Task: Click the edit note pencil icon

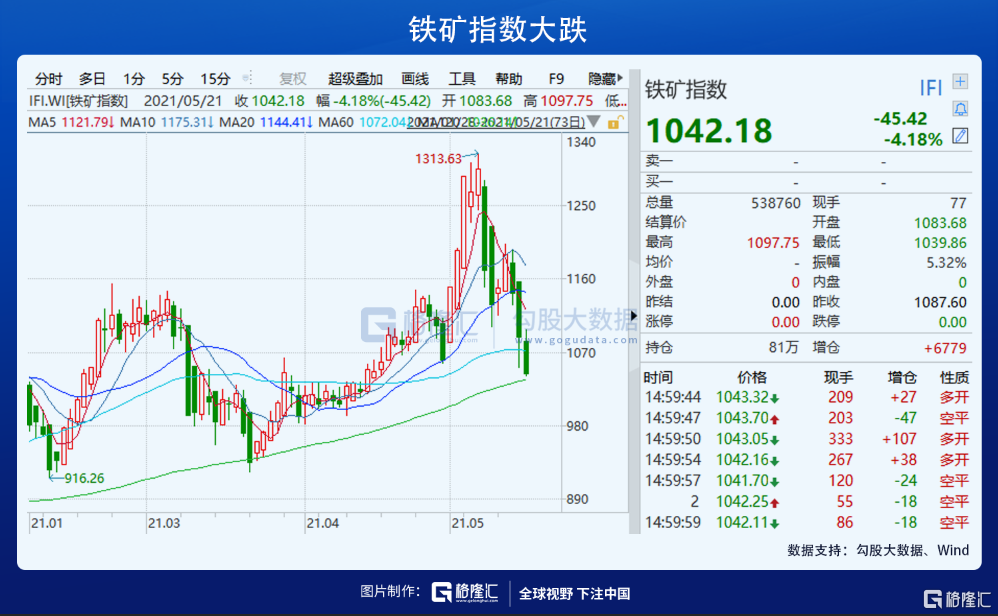Action: coord(960,135)
